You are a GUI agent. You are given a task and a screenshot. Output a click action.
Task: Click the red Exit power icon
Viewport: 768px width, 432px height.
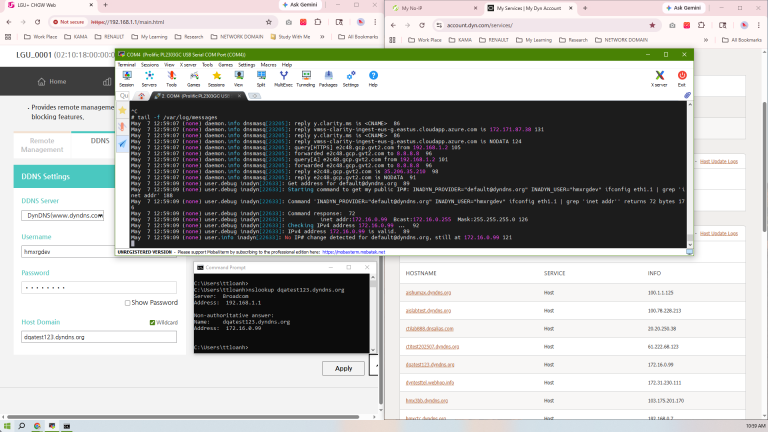point(682,78)
